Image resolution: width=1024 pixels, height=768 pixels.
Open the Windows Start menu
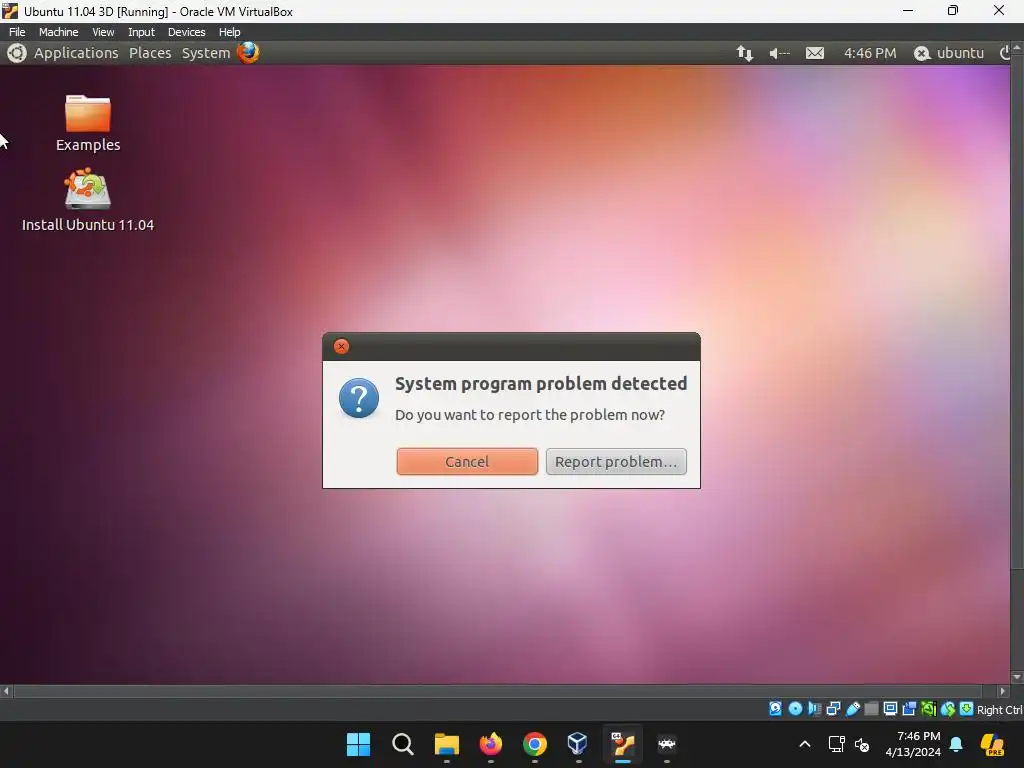point(358,744)
